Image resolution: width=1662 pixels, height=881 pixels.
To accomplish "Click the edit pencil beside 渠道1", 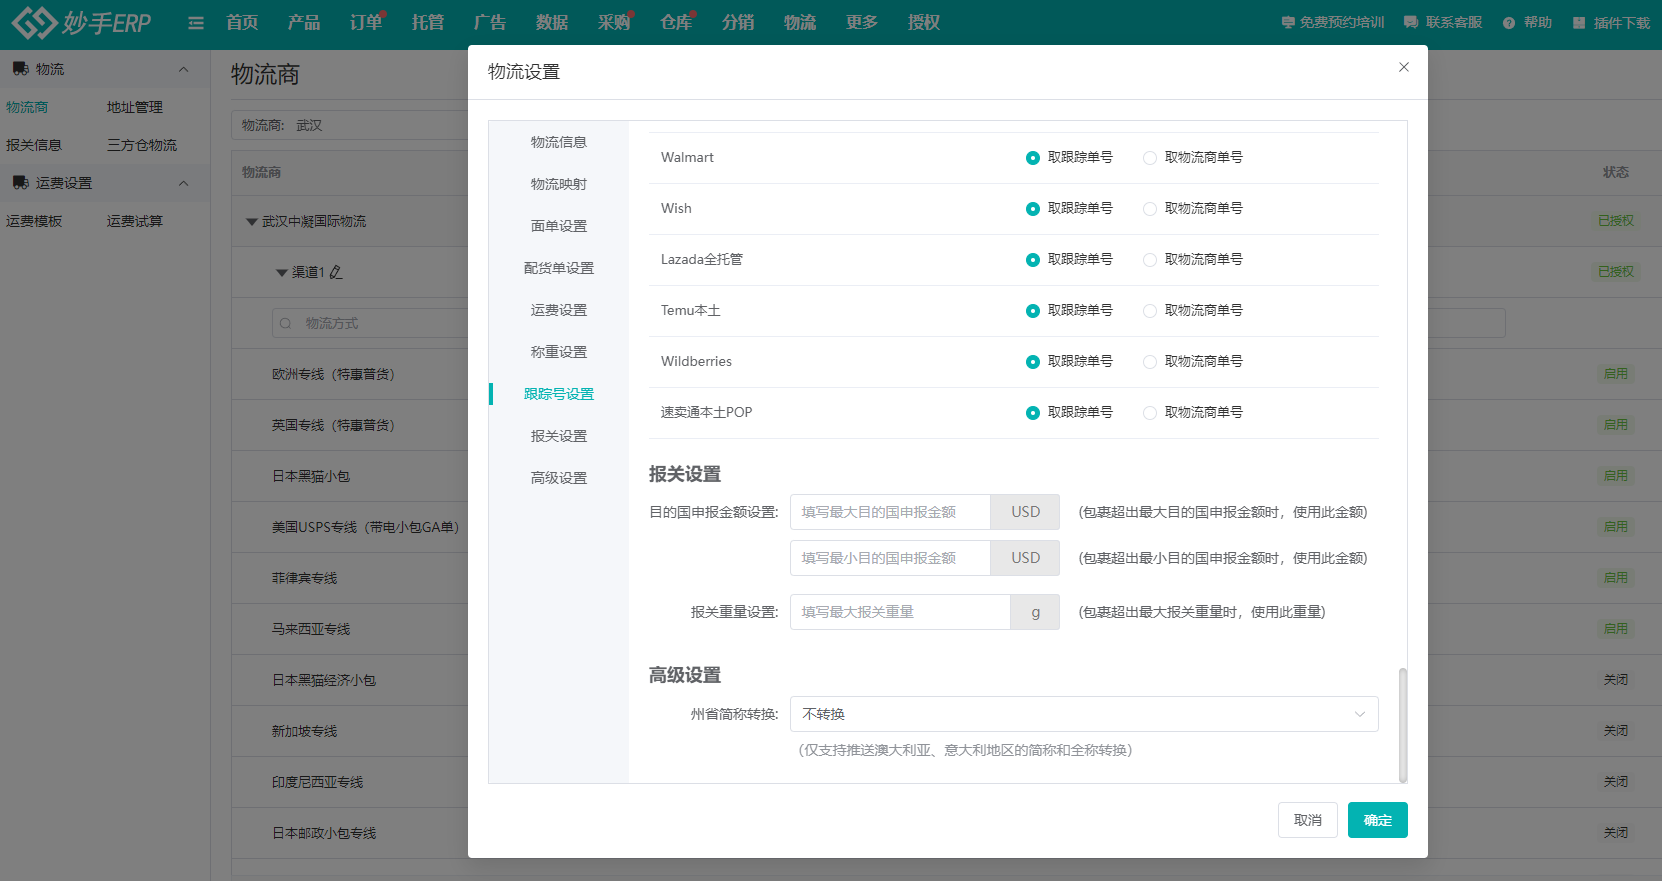I will [336, 272].
